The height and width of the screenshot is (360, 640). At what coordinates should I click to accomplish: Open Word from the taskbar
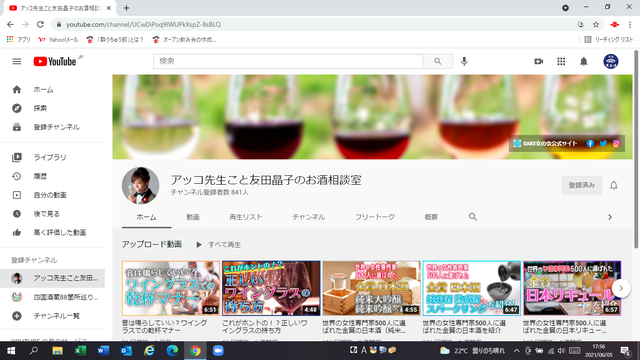pyautogui.click(x=103, y=351)
